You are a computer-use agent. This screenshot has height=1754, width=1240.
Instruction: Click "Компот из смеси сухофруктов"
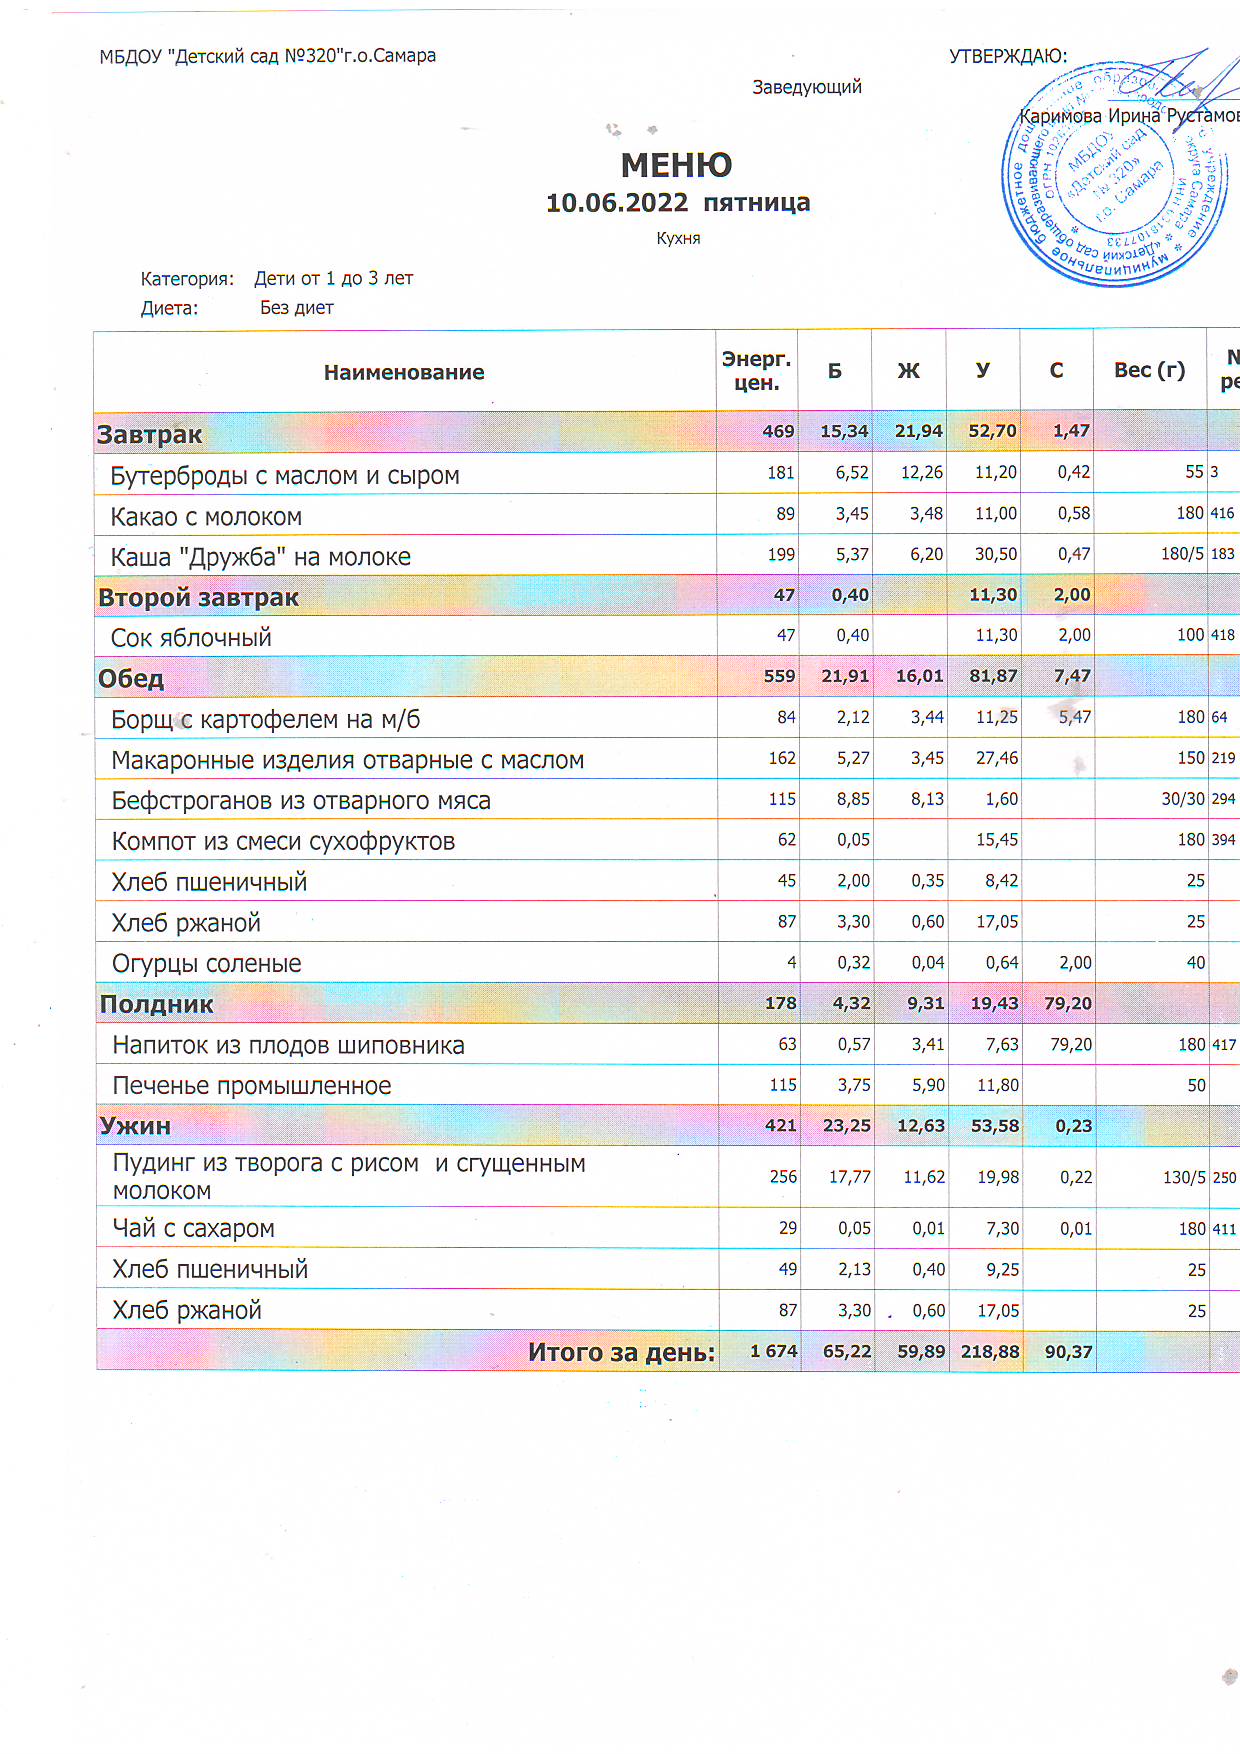283,842
